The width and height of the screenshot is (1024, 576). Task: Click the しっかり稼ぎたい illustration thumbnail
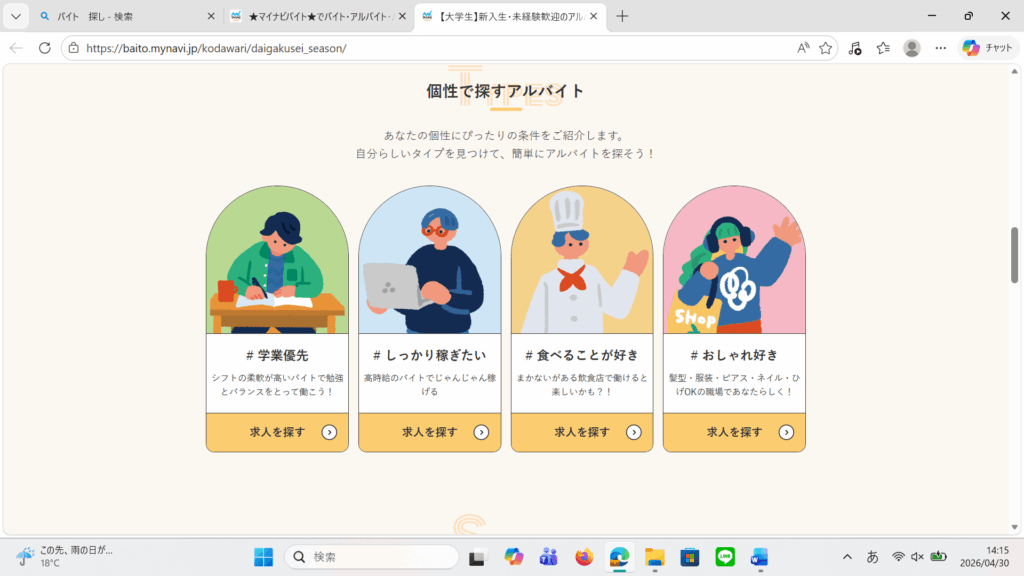tap(430, 260)
